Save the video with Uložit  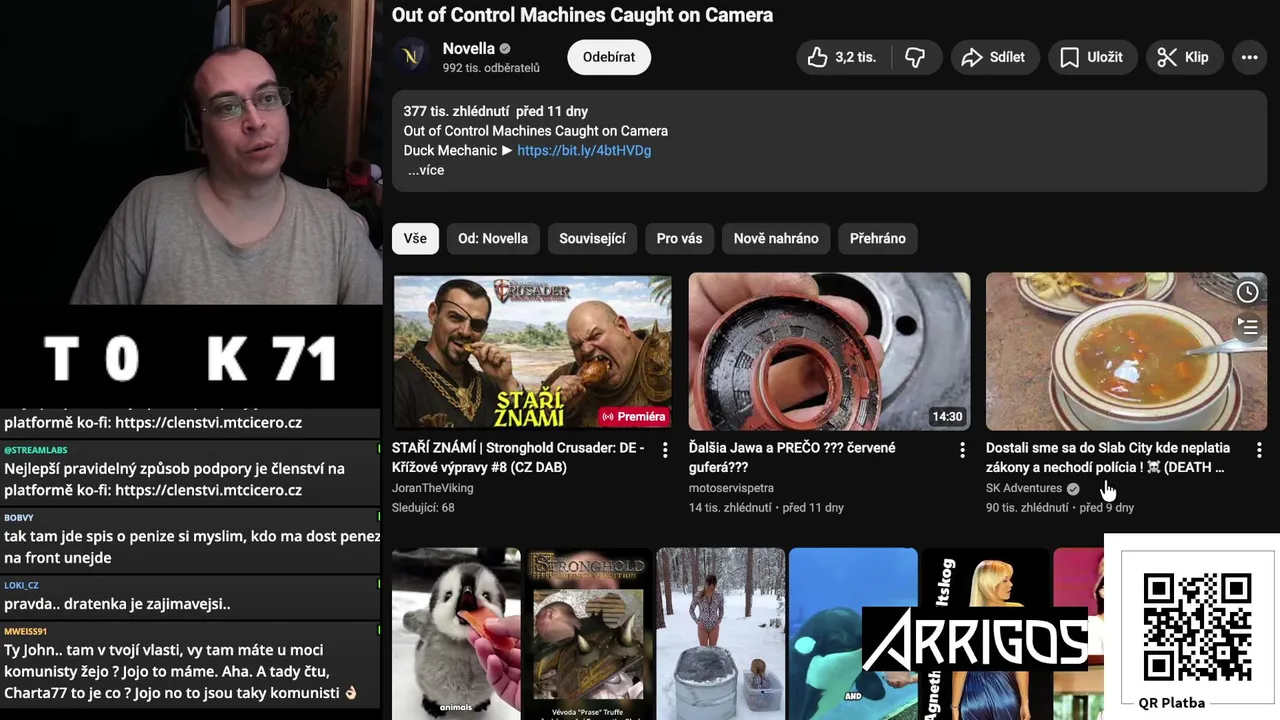[x=1092, y=57]
